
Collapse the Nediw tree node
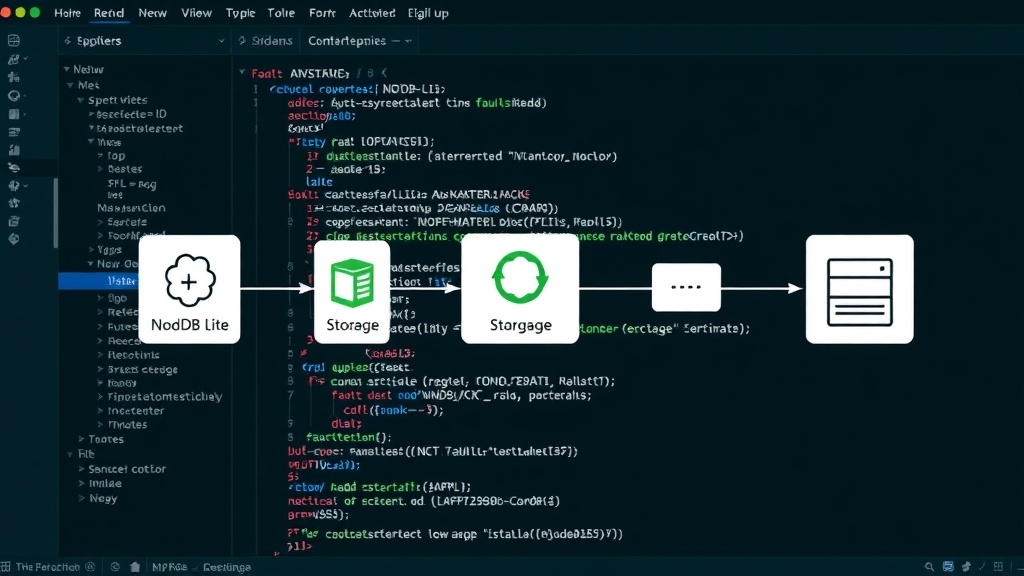tap(67, 69)
